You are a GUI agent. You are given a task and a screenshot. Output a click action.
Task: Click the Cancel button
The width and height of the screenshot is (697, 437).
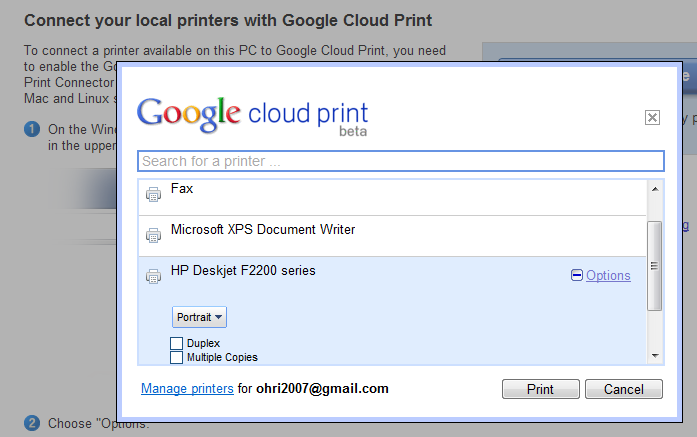[623, 389]
